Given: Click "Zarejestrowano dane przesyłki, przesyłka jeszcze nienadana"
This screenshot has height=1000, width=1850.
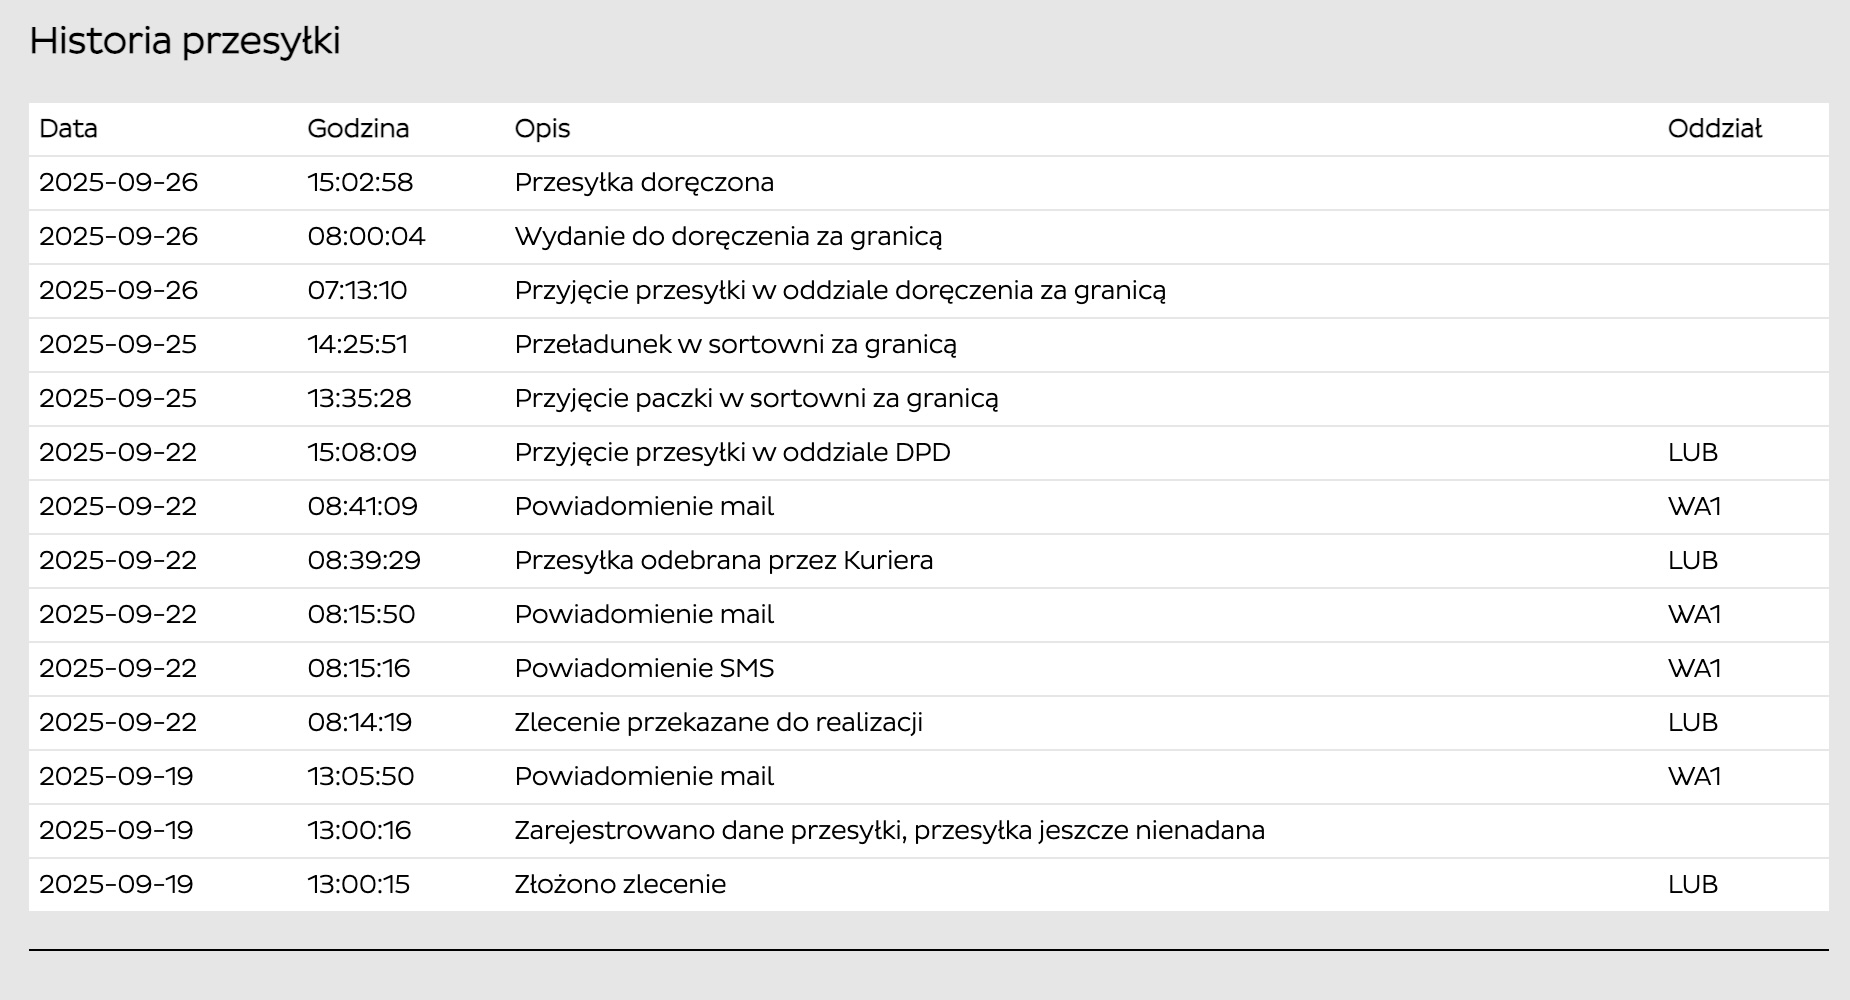Looking at the screenshot, I should coord(889,831).
